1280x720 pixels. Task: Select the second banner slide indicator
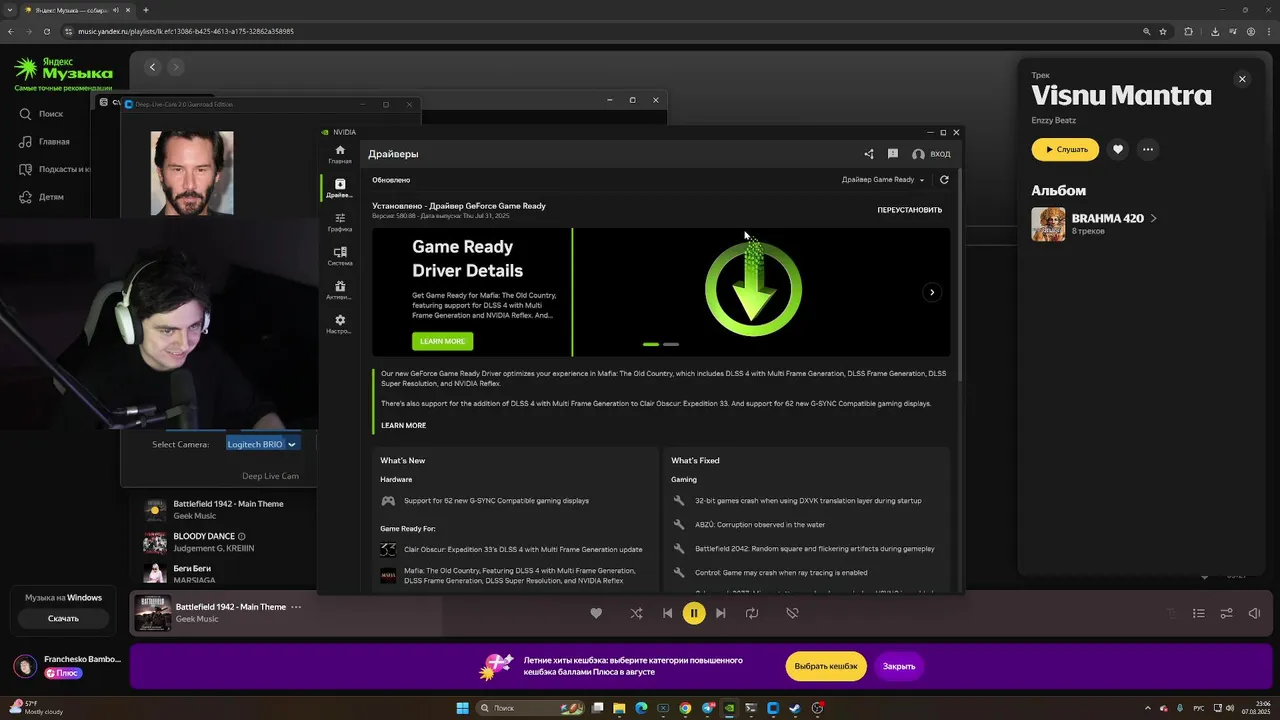pos(671,344)
